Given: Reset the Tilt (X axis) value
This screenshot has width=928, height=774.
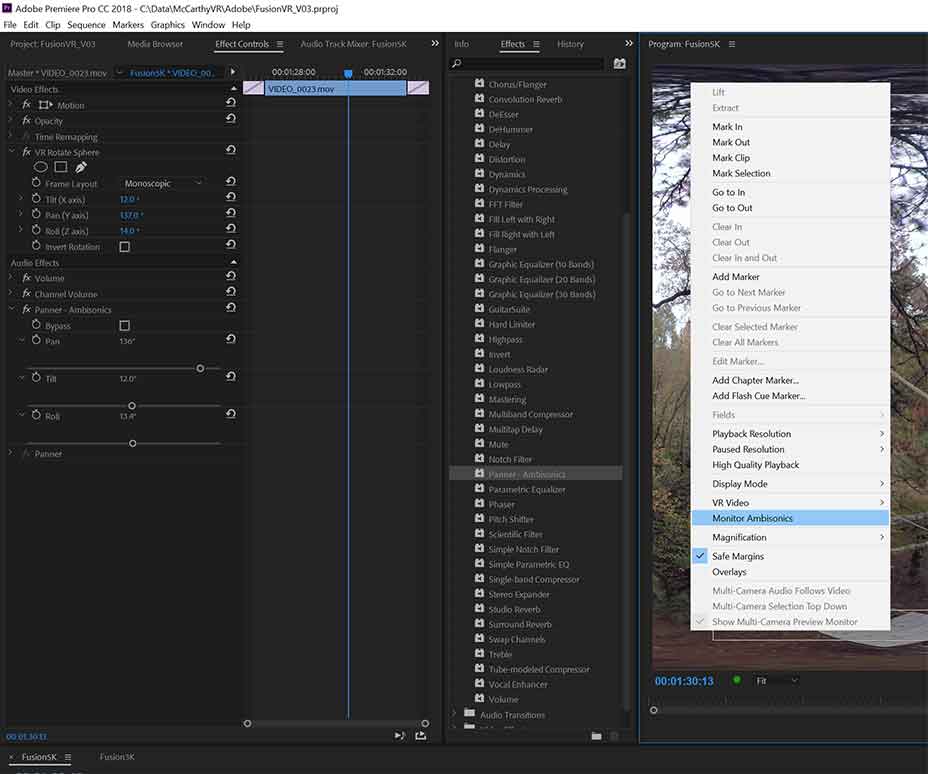Looking at the screenshot, I should click(x=231, y=197).
